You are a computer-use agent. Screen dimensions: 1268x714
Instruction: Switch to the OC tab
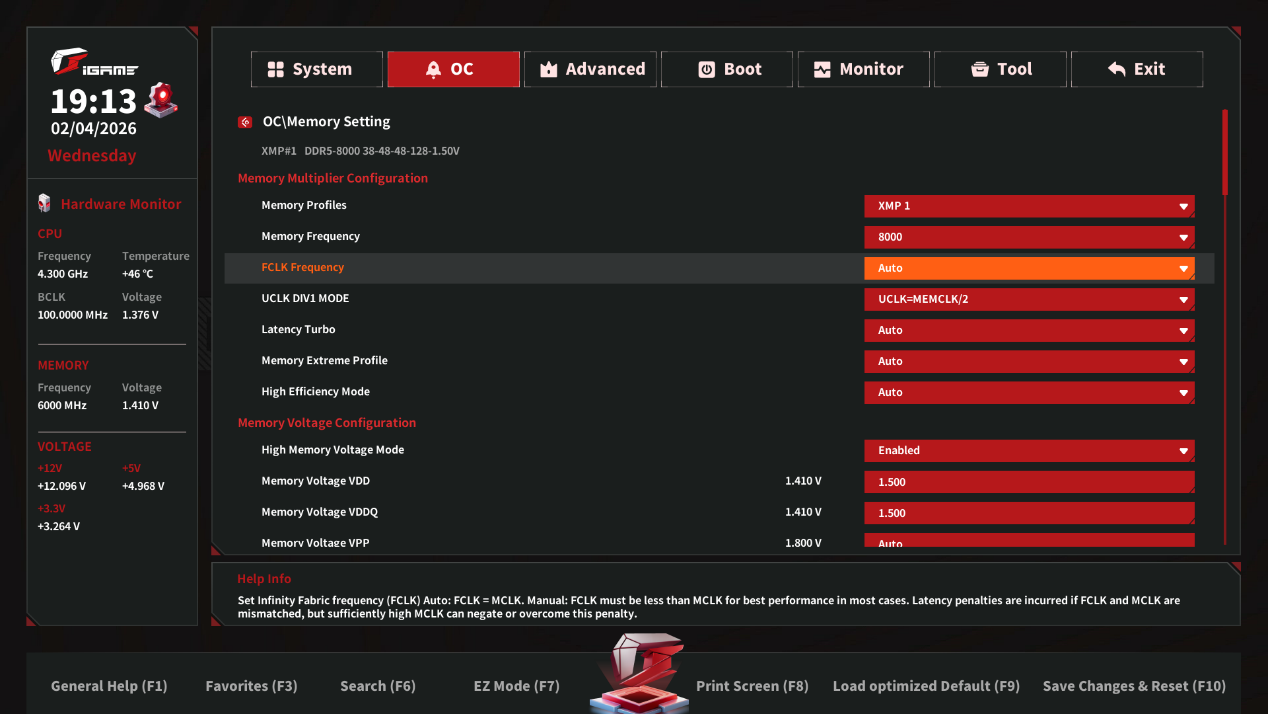(453, 69)
